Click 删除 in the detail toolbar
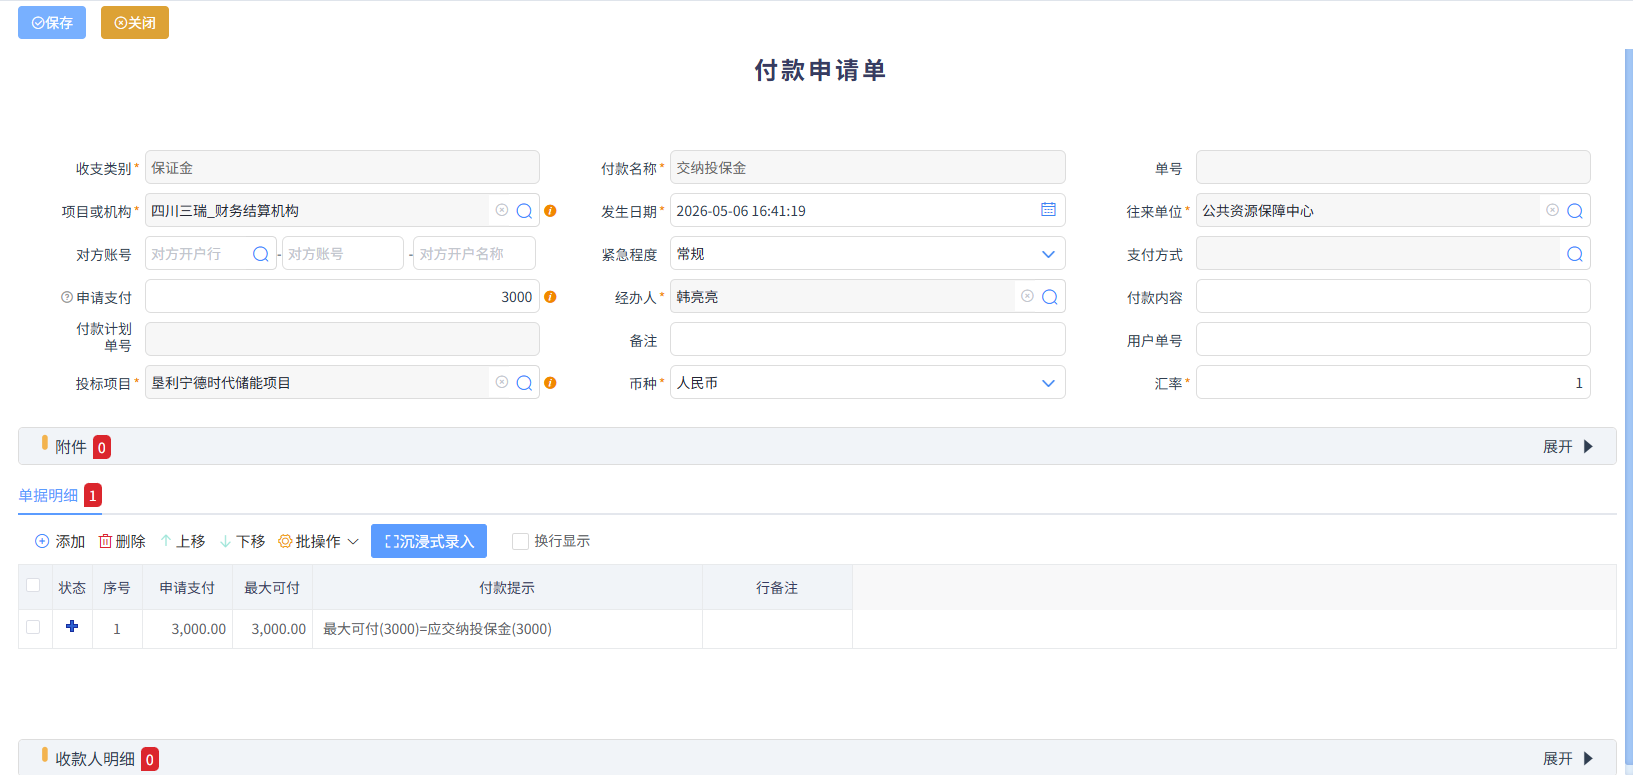 [x=122, y=541]
